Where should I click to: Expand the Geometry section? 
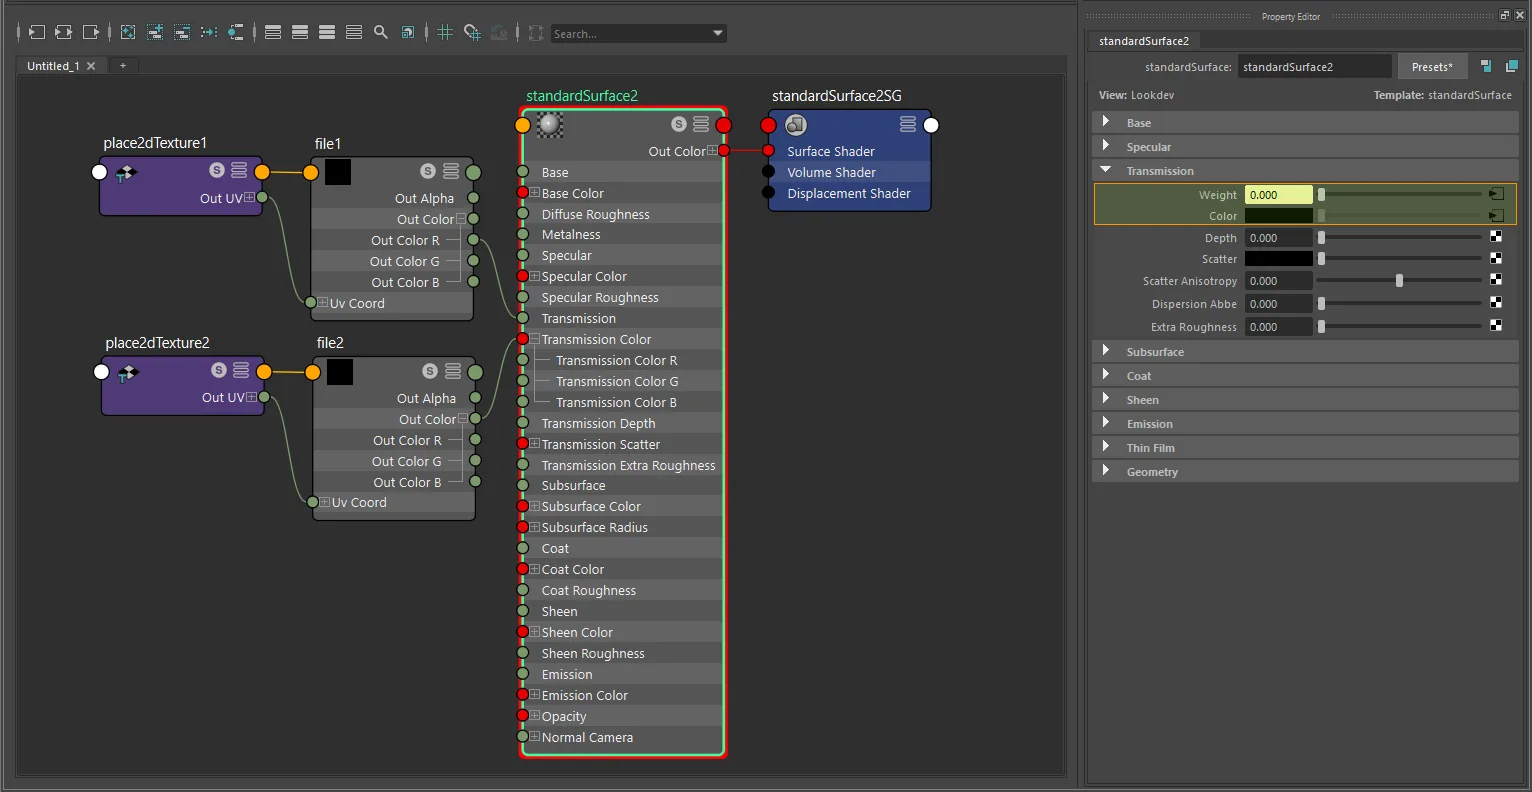(1305, 472)
